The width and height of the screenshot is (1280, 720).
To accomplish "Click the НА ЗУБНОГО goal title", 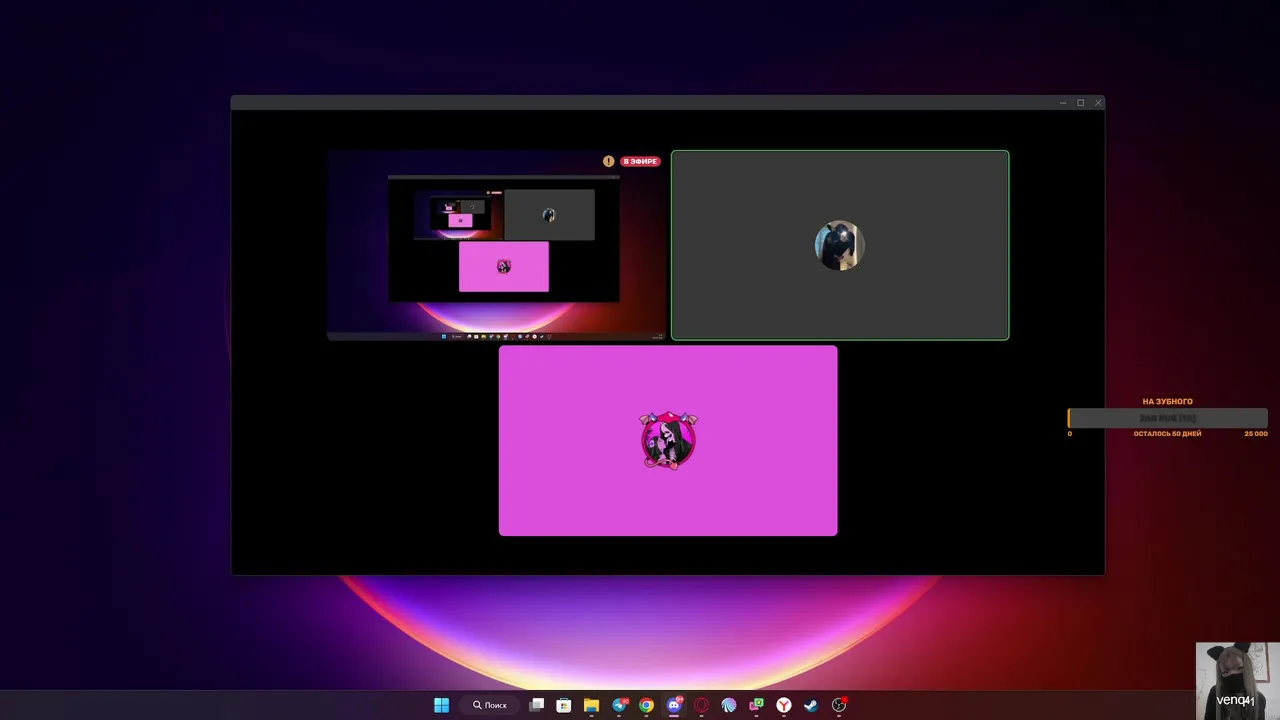I will 1167,402.
